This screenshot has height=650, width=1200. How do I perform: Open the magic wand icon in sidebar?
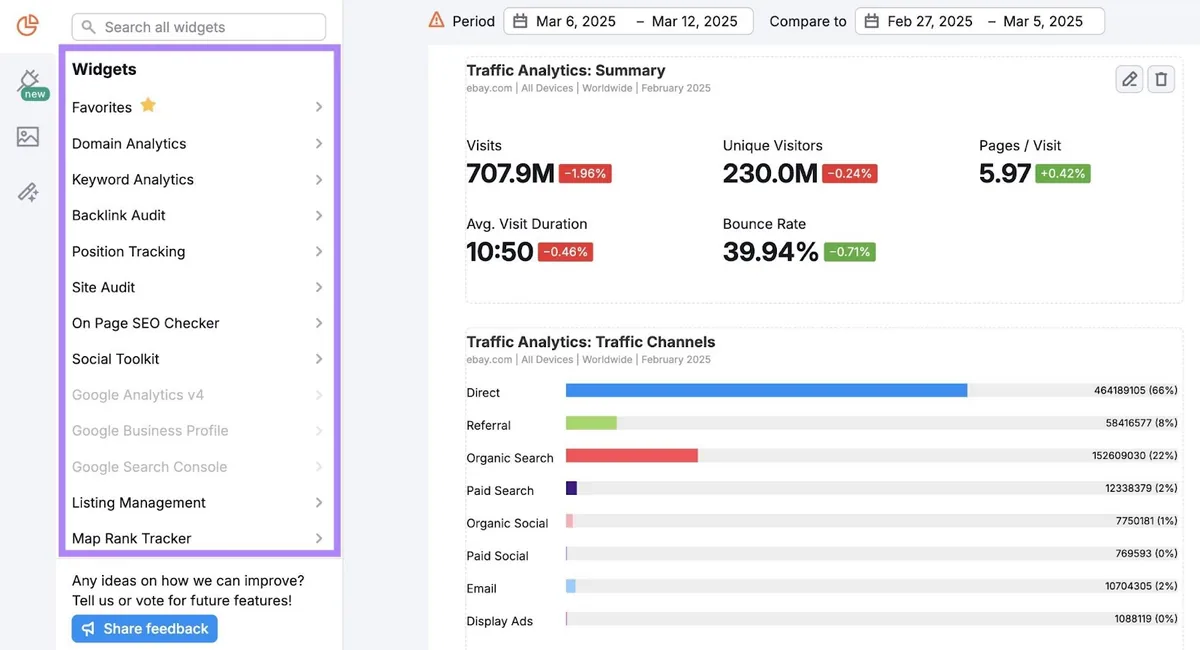(x=28, y=192)
